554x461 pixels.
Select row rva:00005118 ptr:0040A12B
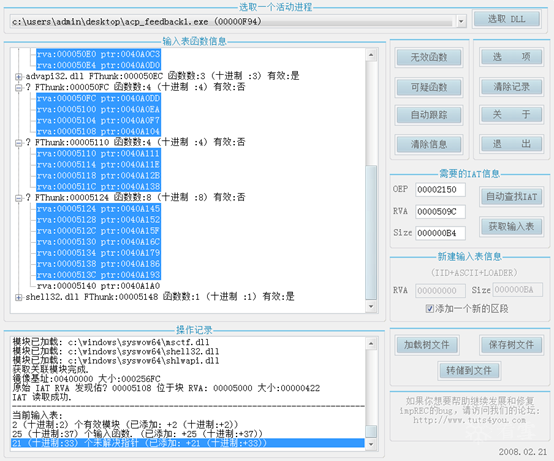click(98, 176)
